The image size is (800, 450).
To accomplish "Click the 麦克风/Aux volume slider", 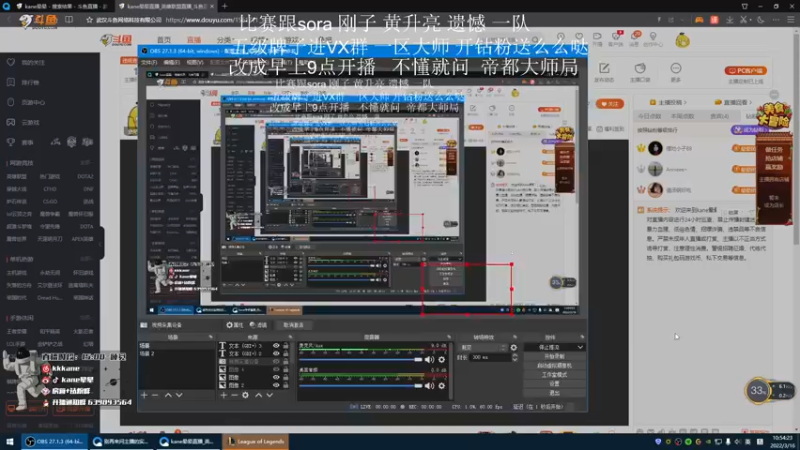I will pos(361,360).
